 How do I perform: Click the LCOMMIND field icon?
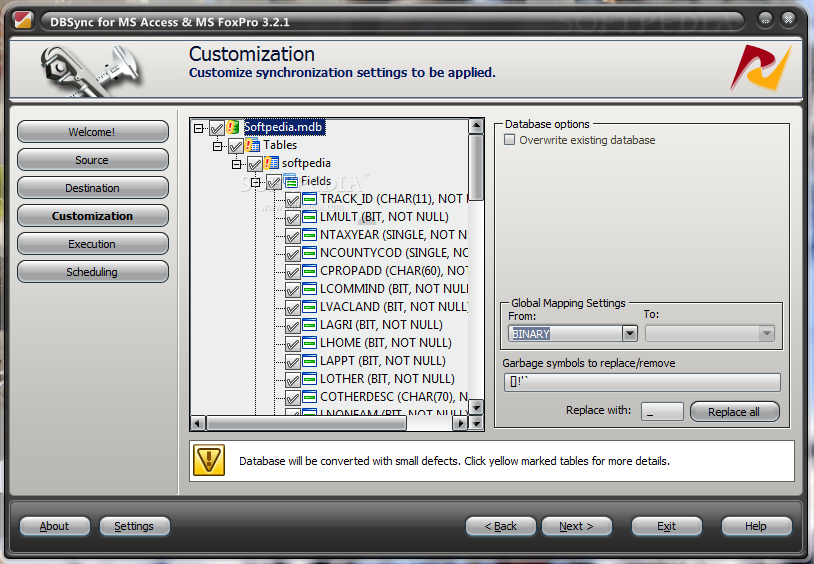point(309,289)
